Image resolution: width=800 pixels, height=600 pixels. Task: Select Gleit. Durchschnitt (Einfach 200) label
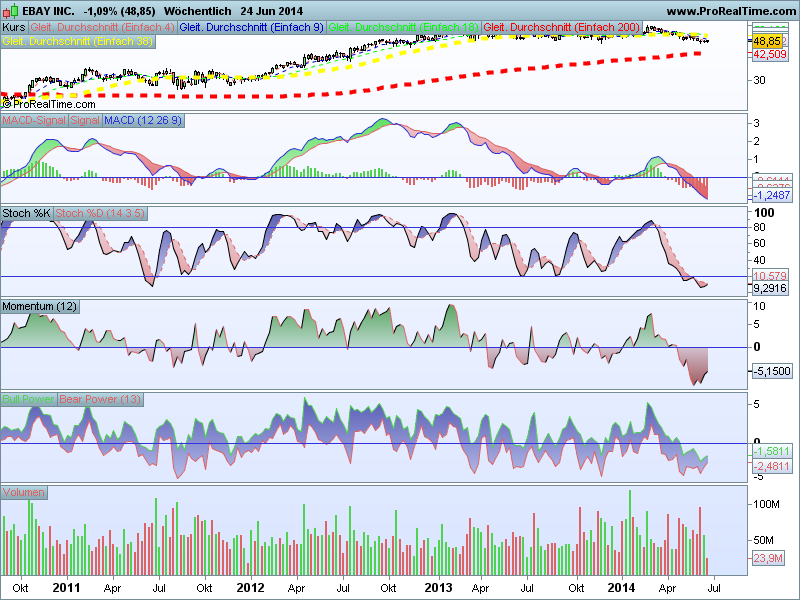(x=561, y=28)
